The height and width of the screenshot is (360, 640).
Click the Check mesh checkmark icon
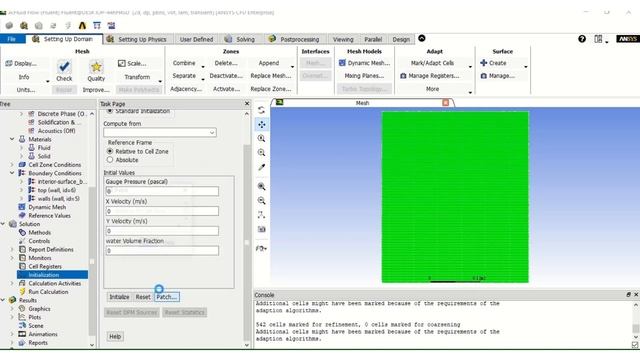[64, 66]
